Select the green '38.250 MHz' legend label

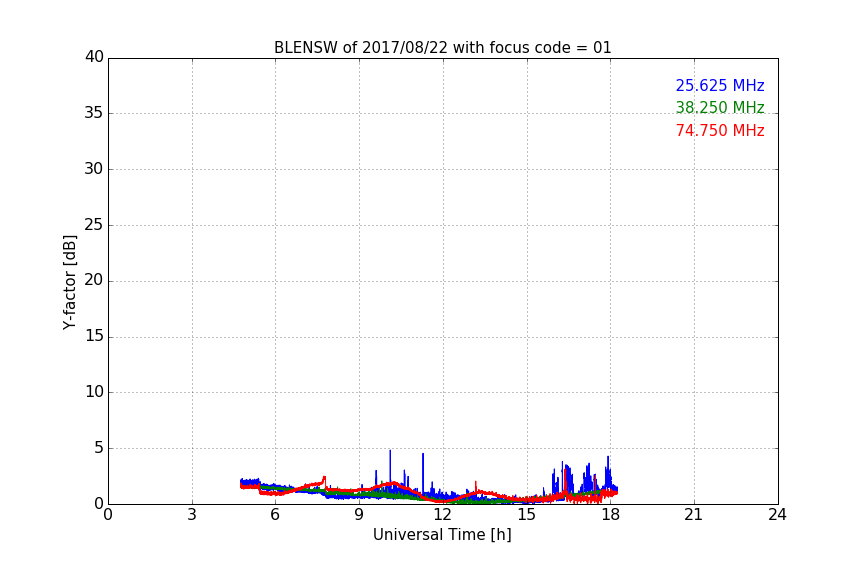pyautogui.click(x=720, y=107)
